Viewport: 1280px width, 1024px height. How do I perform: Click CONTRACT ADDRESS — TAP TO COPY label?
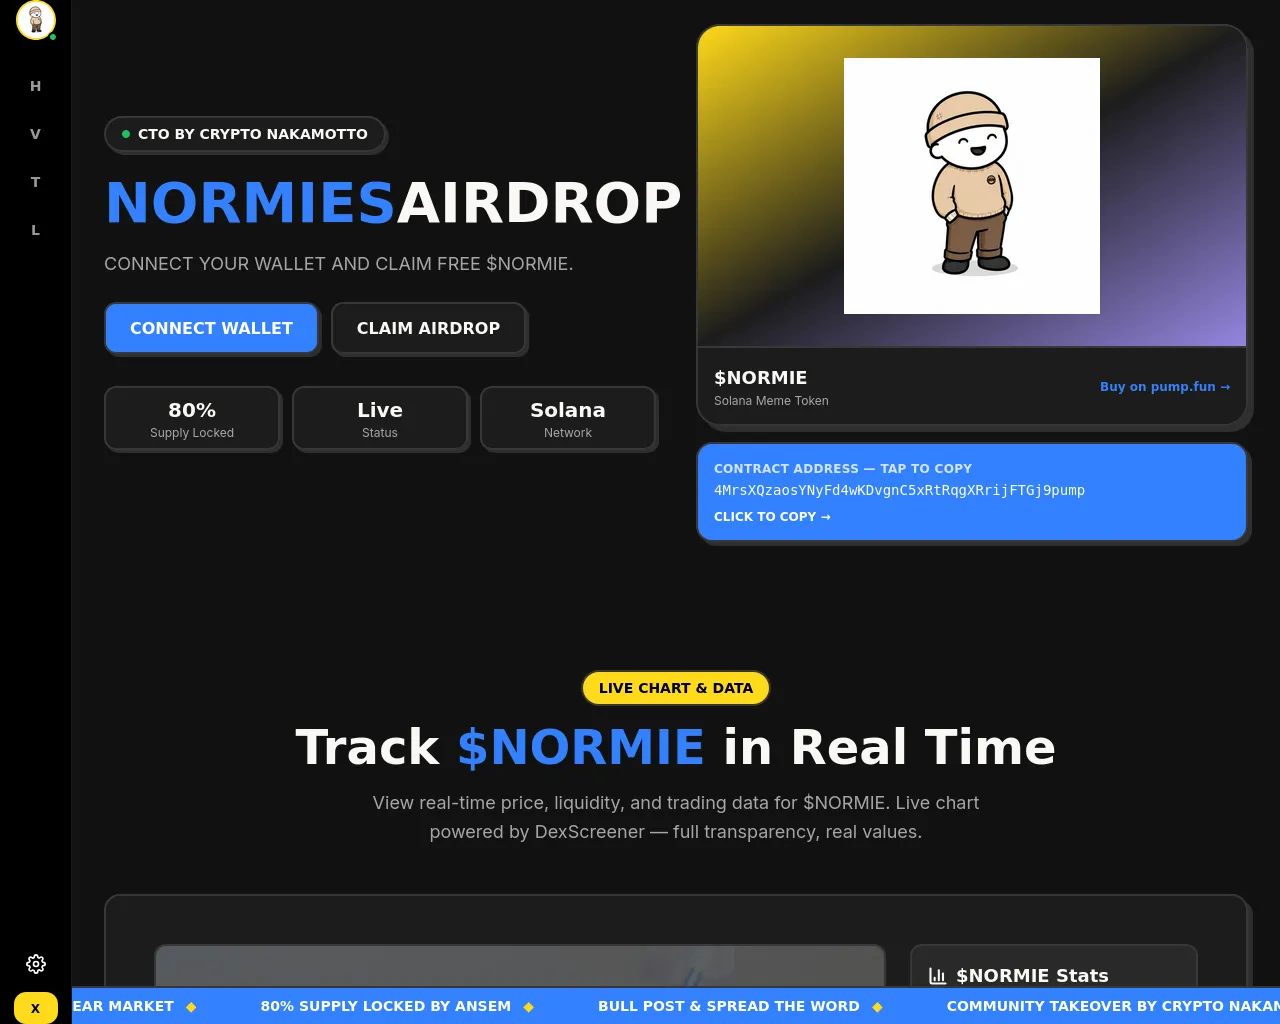coord(843,469)
